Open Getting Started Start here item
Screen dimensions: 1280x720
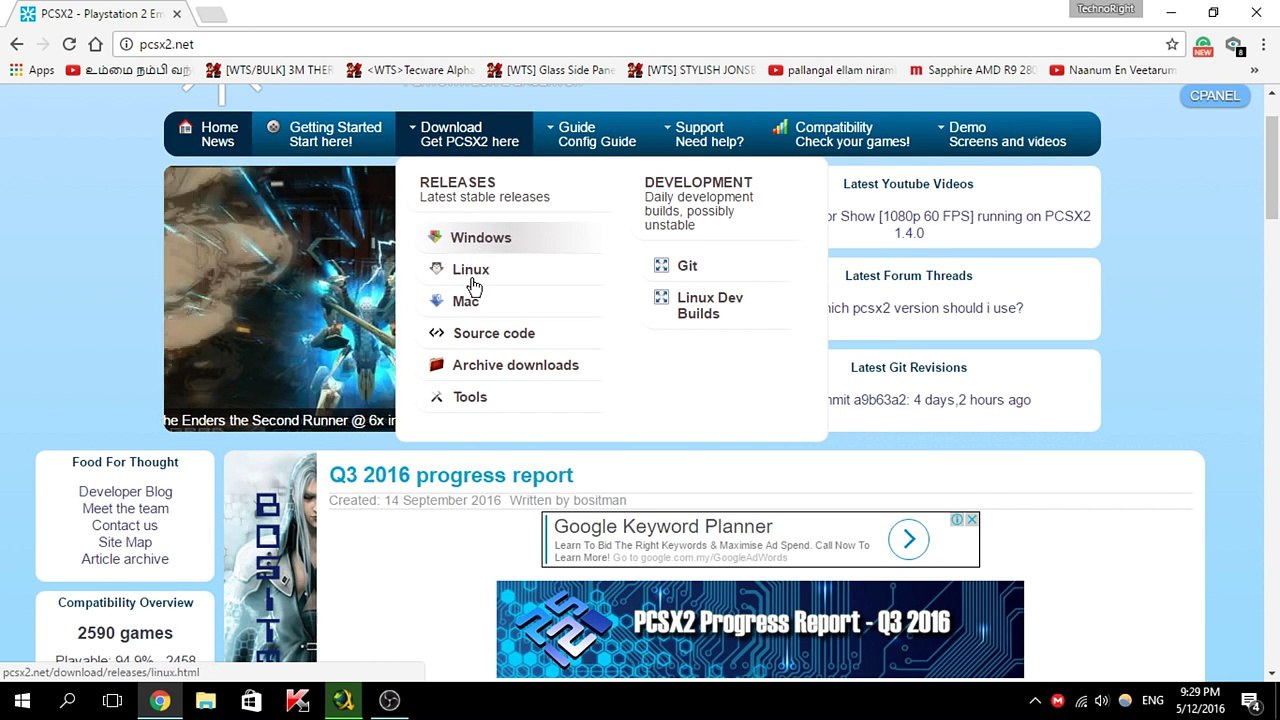[325, 134]
